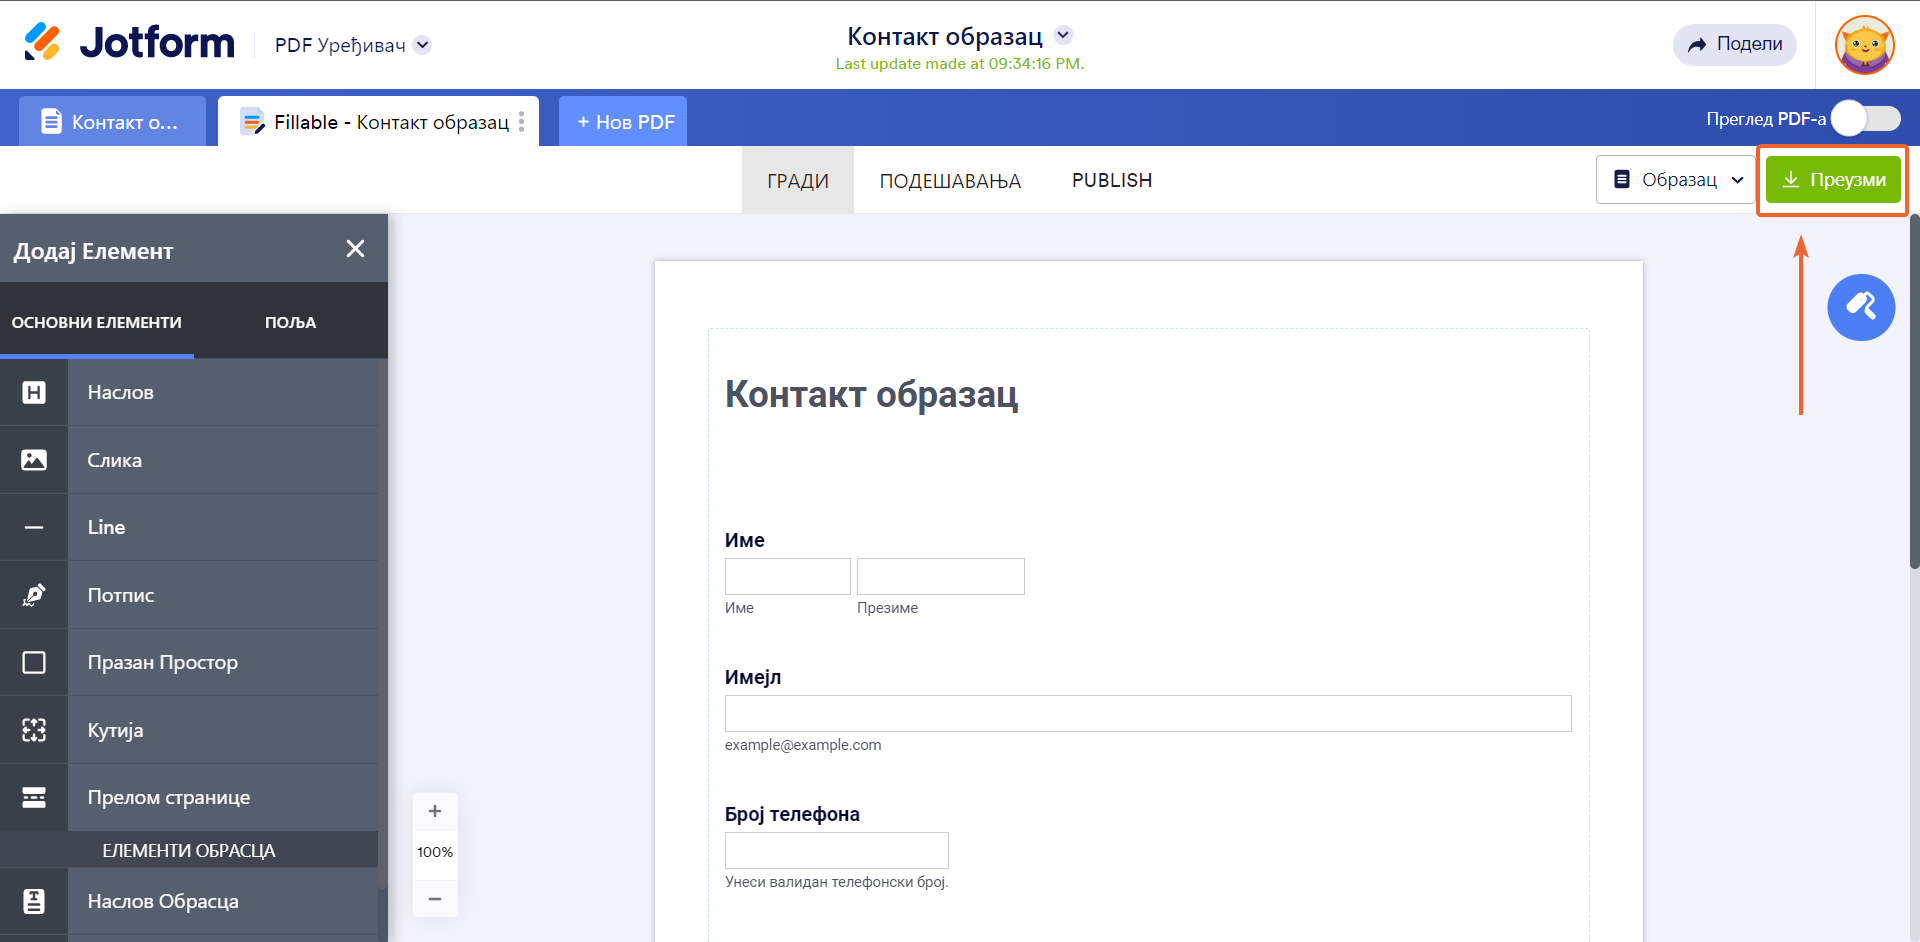This screenshot has width=1920, height=942.
Task: Click the Имејл input field
Action: (1147, 714)
